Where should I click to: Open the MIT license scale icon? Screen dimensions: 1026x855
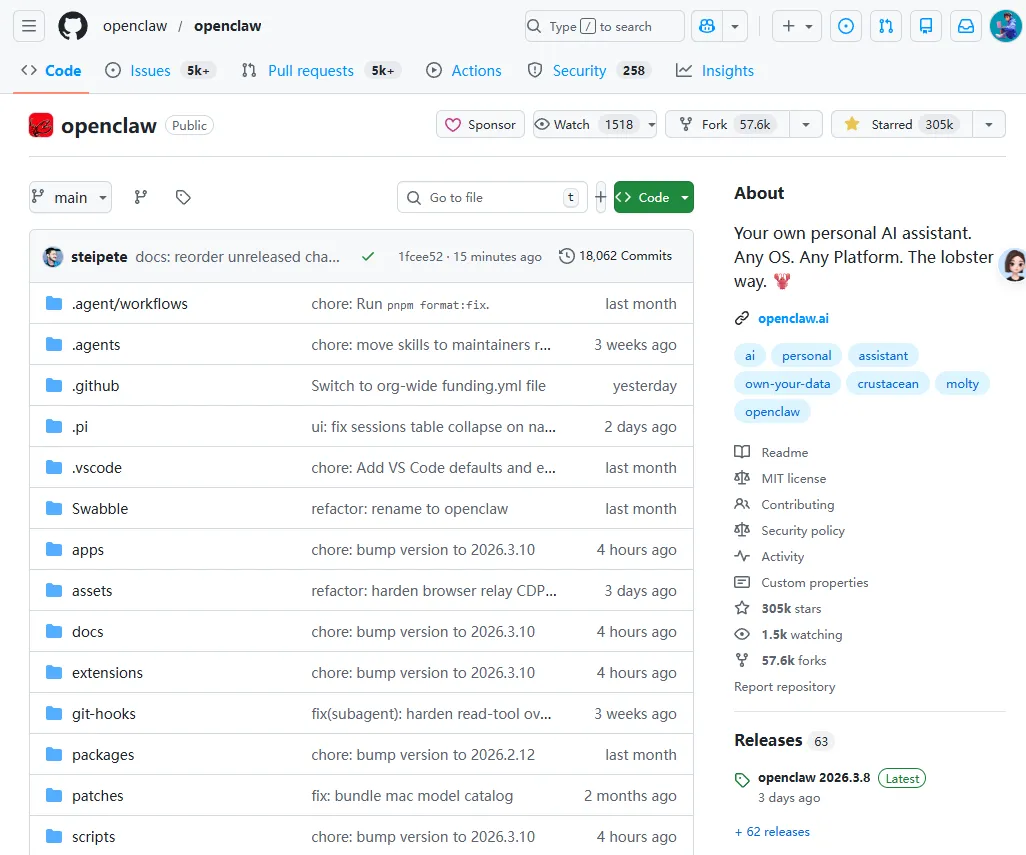(742, 478)
